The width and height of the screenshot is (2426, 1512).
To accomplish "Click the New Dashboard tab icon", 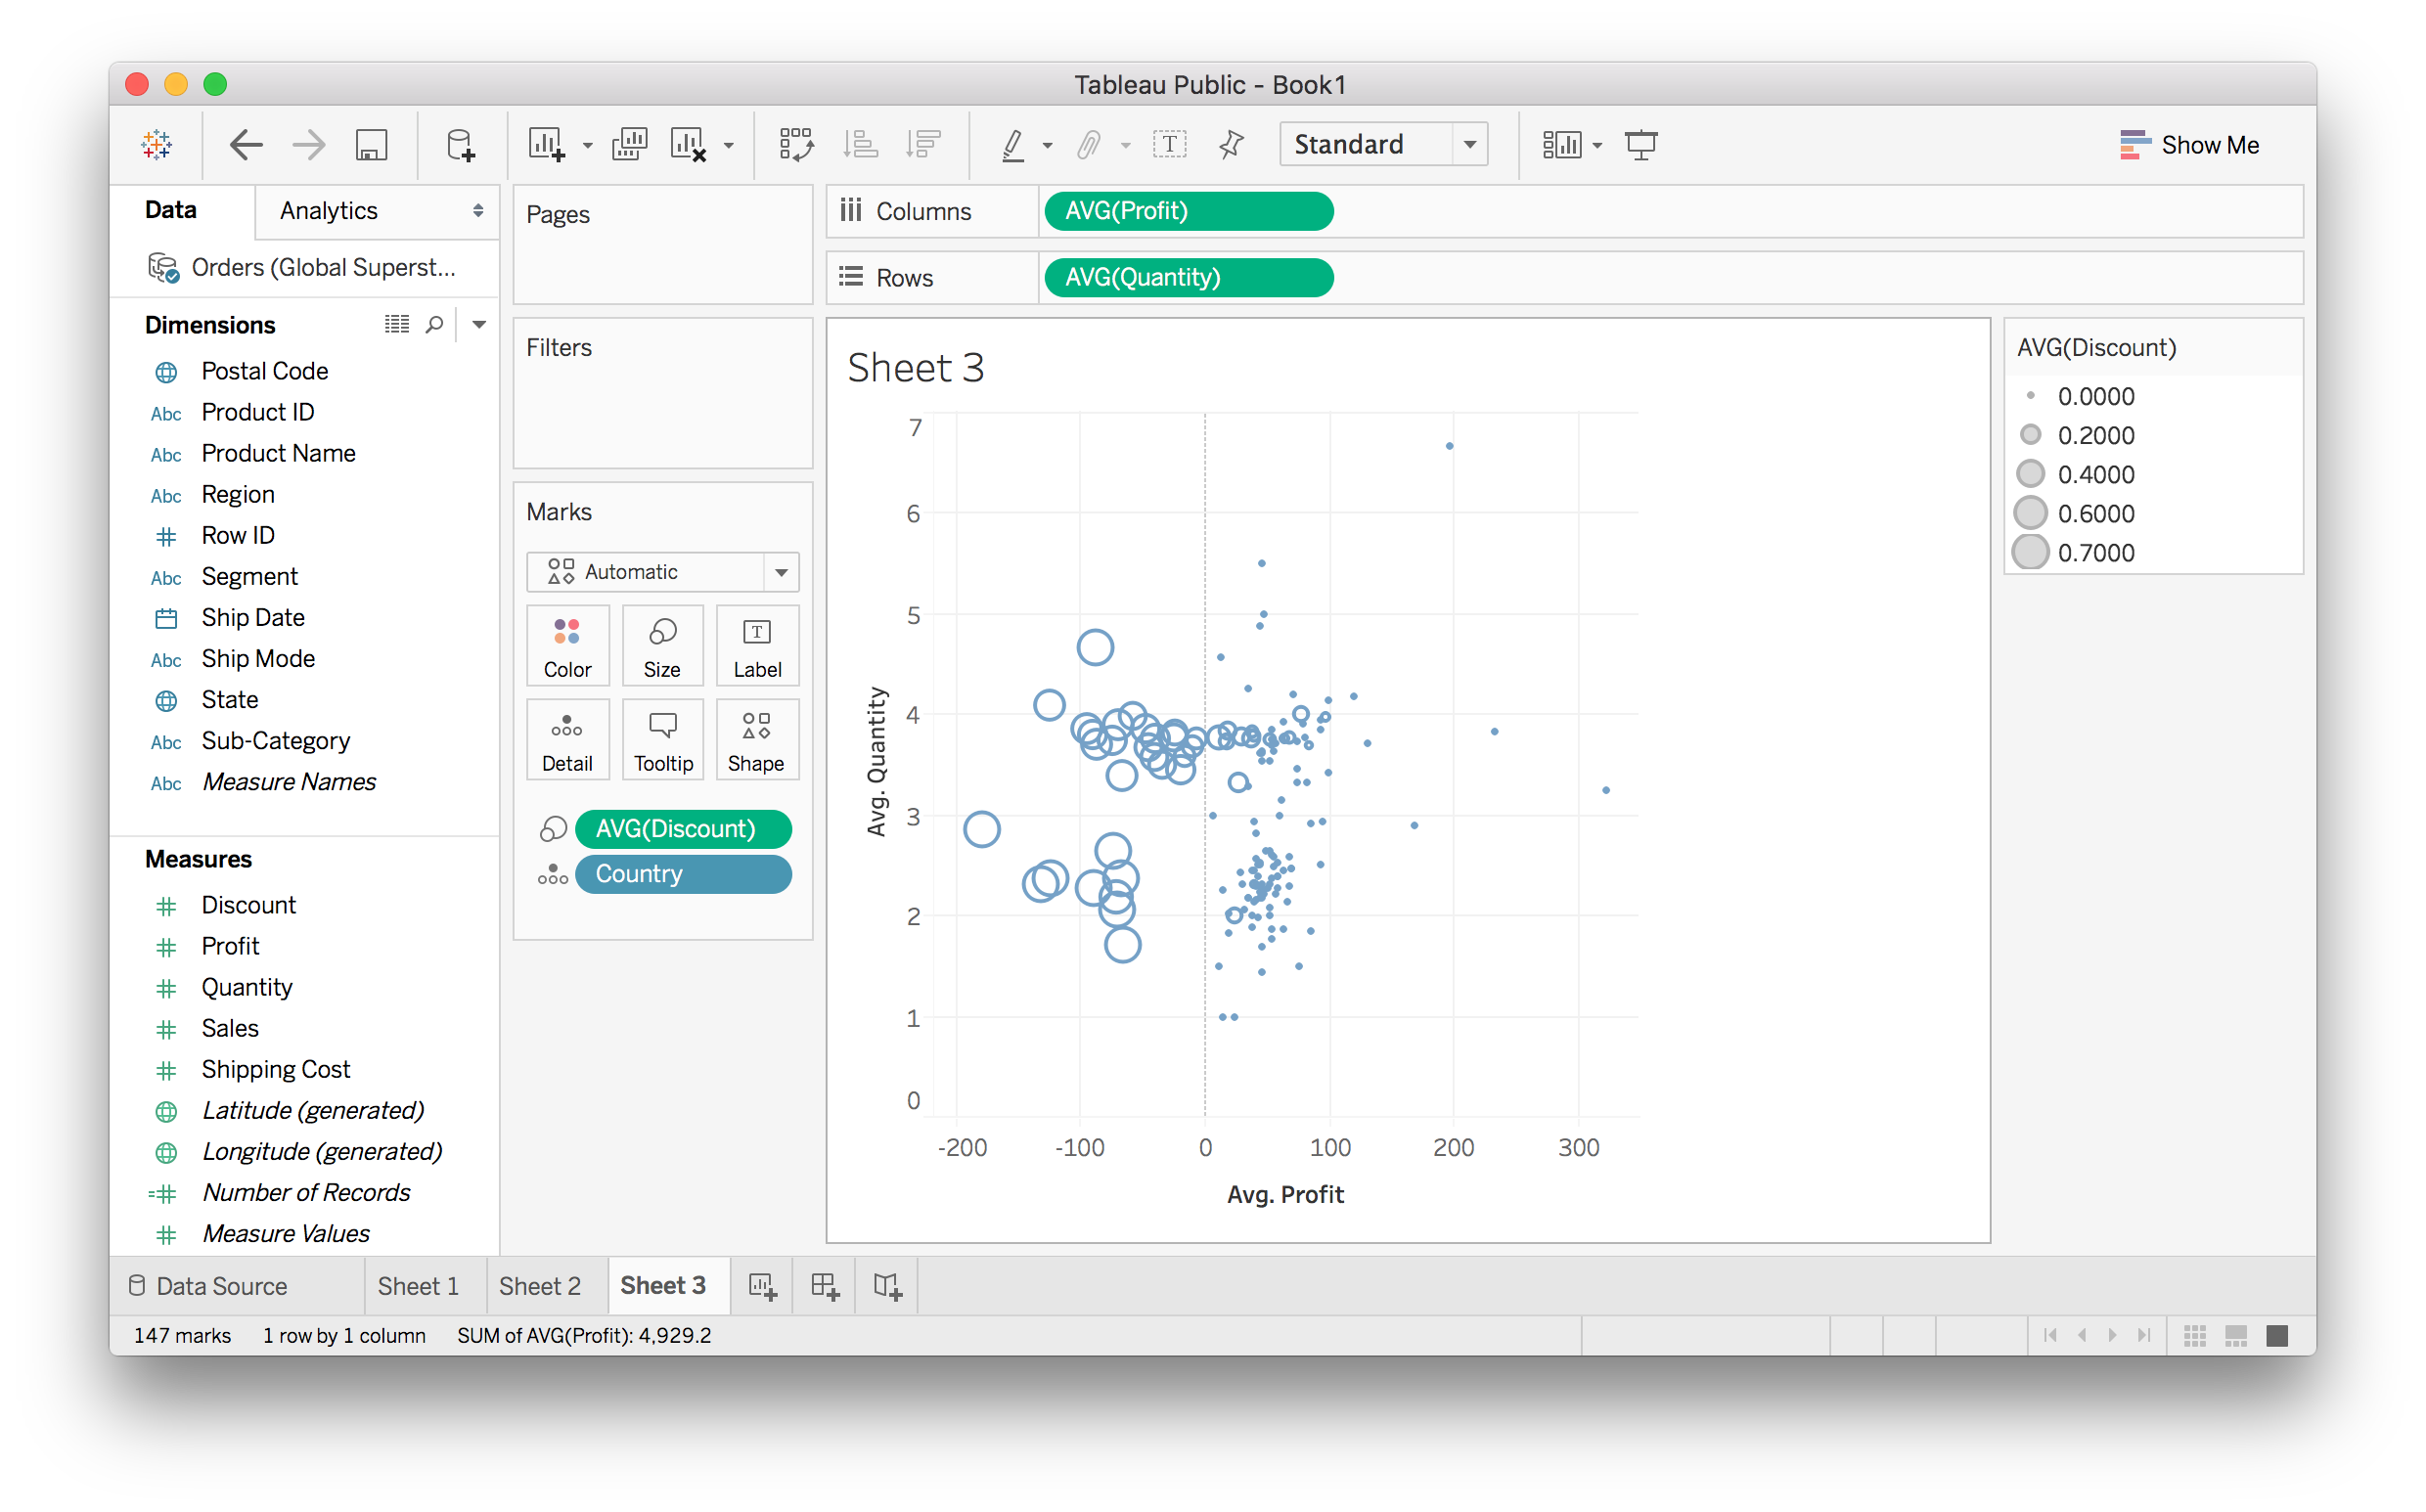I will click(824, 1286).
